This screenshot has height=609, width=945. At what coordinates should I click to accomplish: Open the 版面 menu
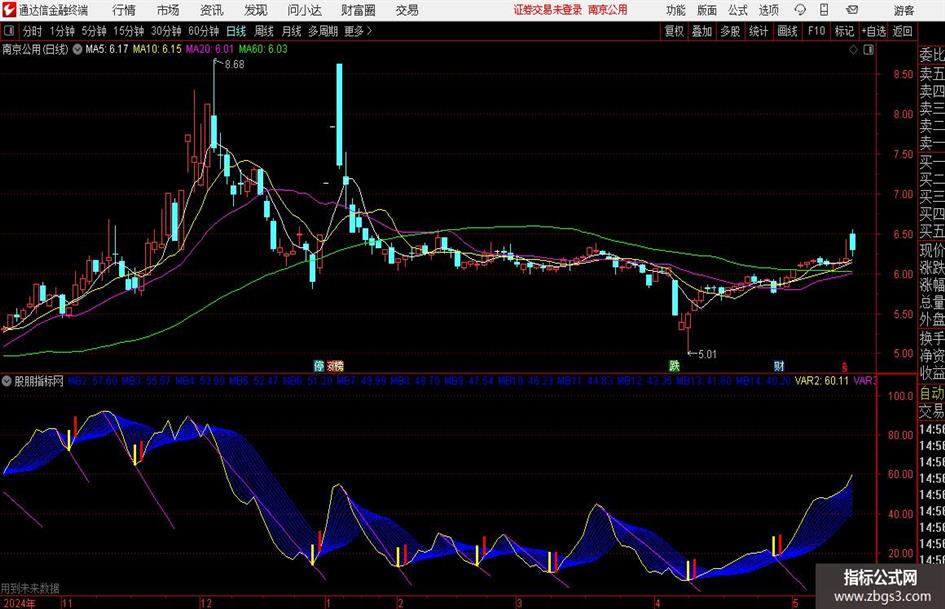pos(707,10)
